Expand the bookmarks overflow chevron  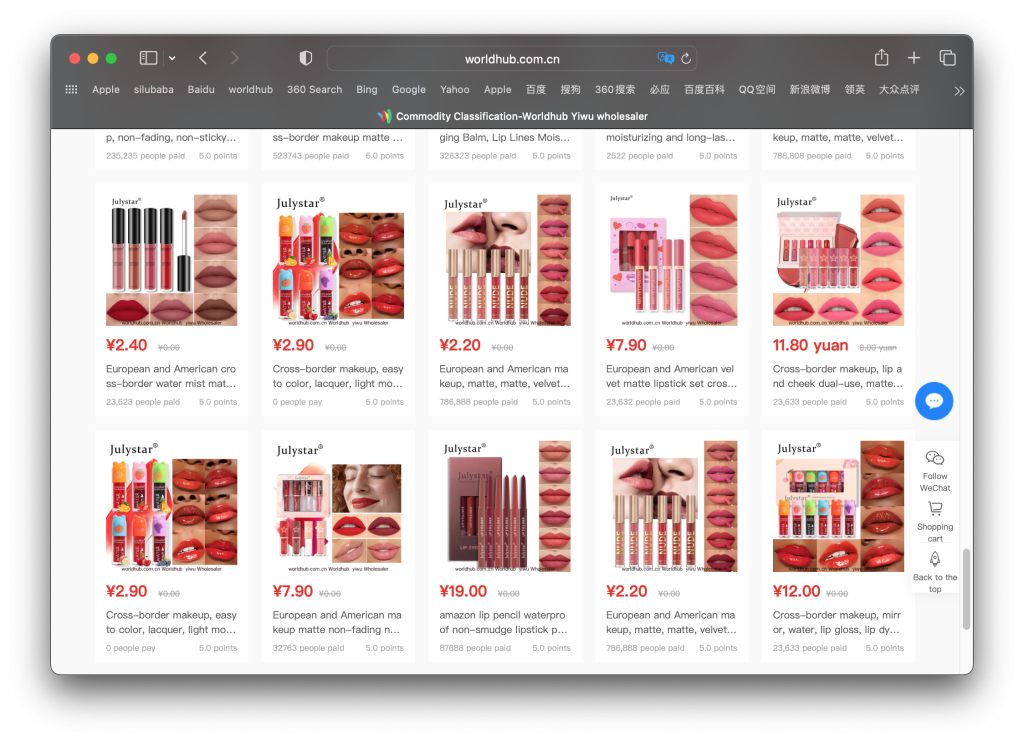point(959,90)
